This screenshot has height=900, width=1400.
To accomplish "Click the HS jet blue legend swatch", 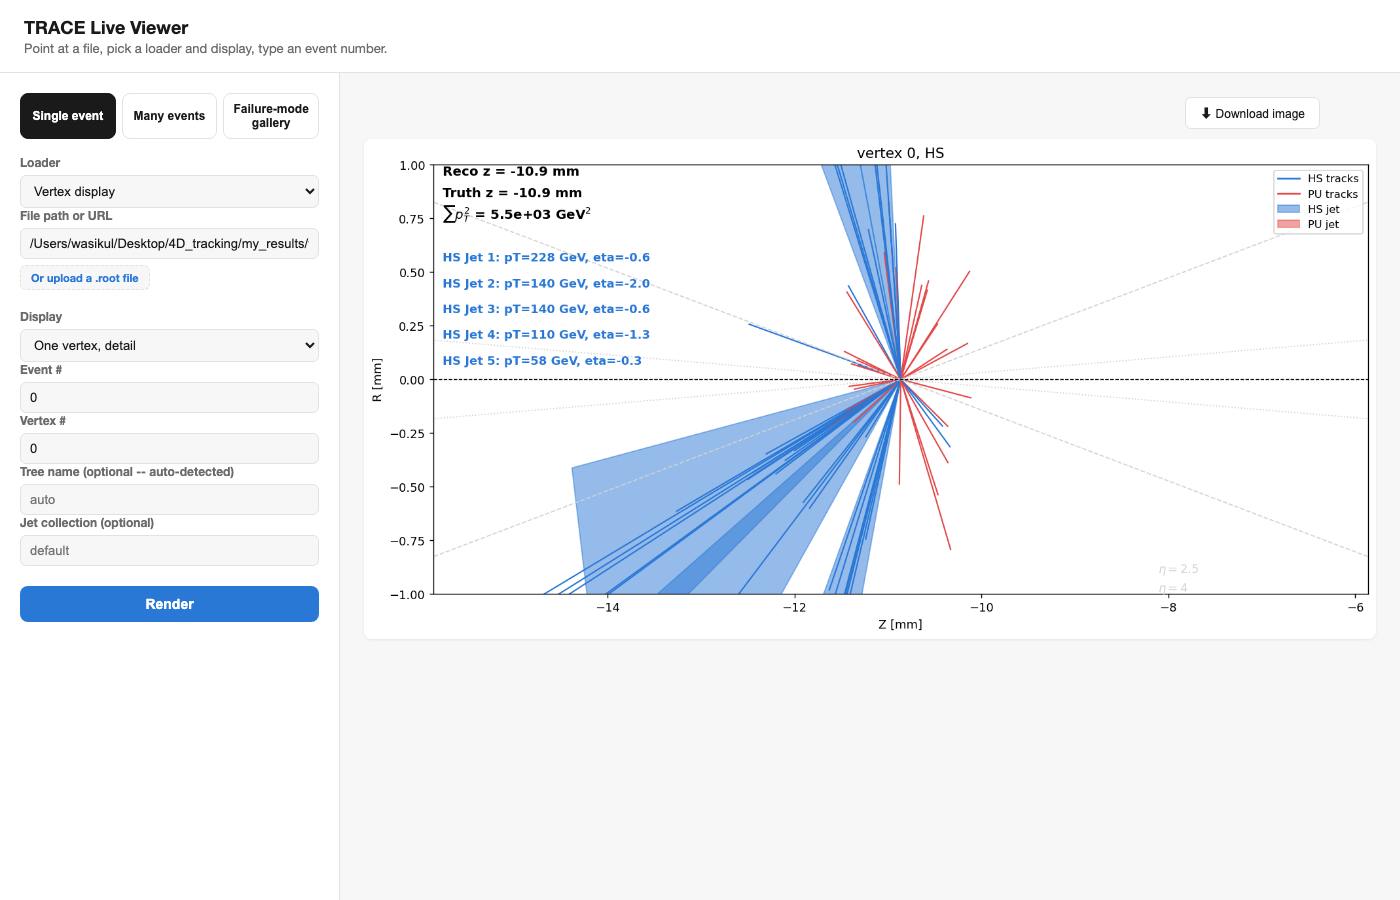I will tap(1288, 209).
